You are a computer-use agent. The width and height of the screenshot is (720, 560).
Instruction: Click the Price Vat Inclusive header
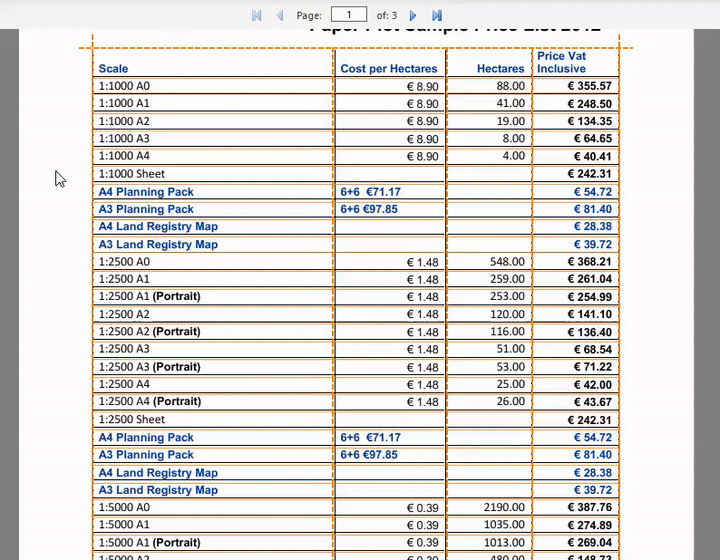pos(562,63)
